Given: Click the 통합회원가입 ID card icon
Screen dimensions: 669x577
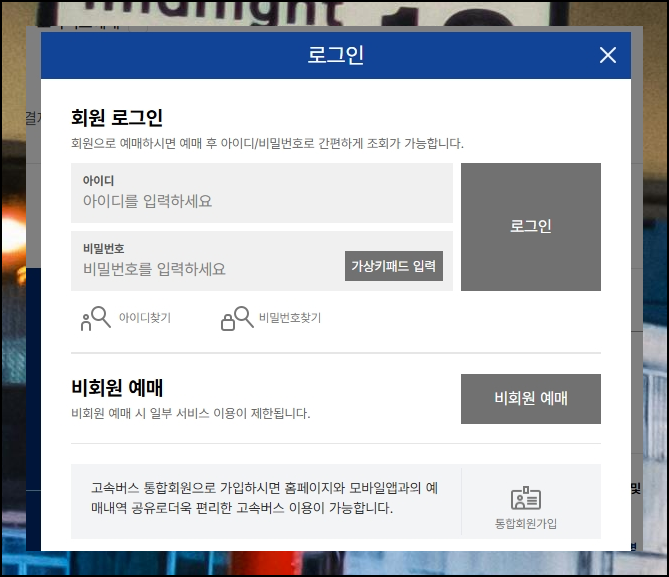Looking at the screenshot, I should click(x=526, y=498).
